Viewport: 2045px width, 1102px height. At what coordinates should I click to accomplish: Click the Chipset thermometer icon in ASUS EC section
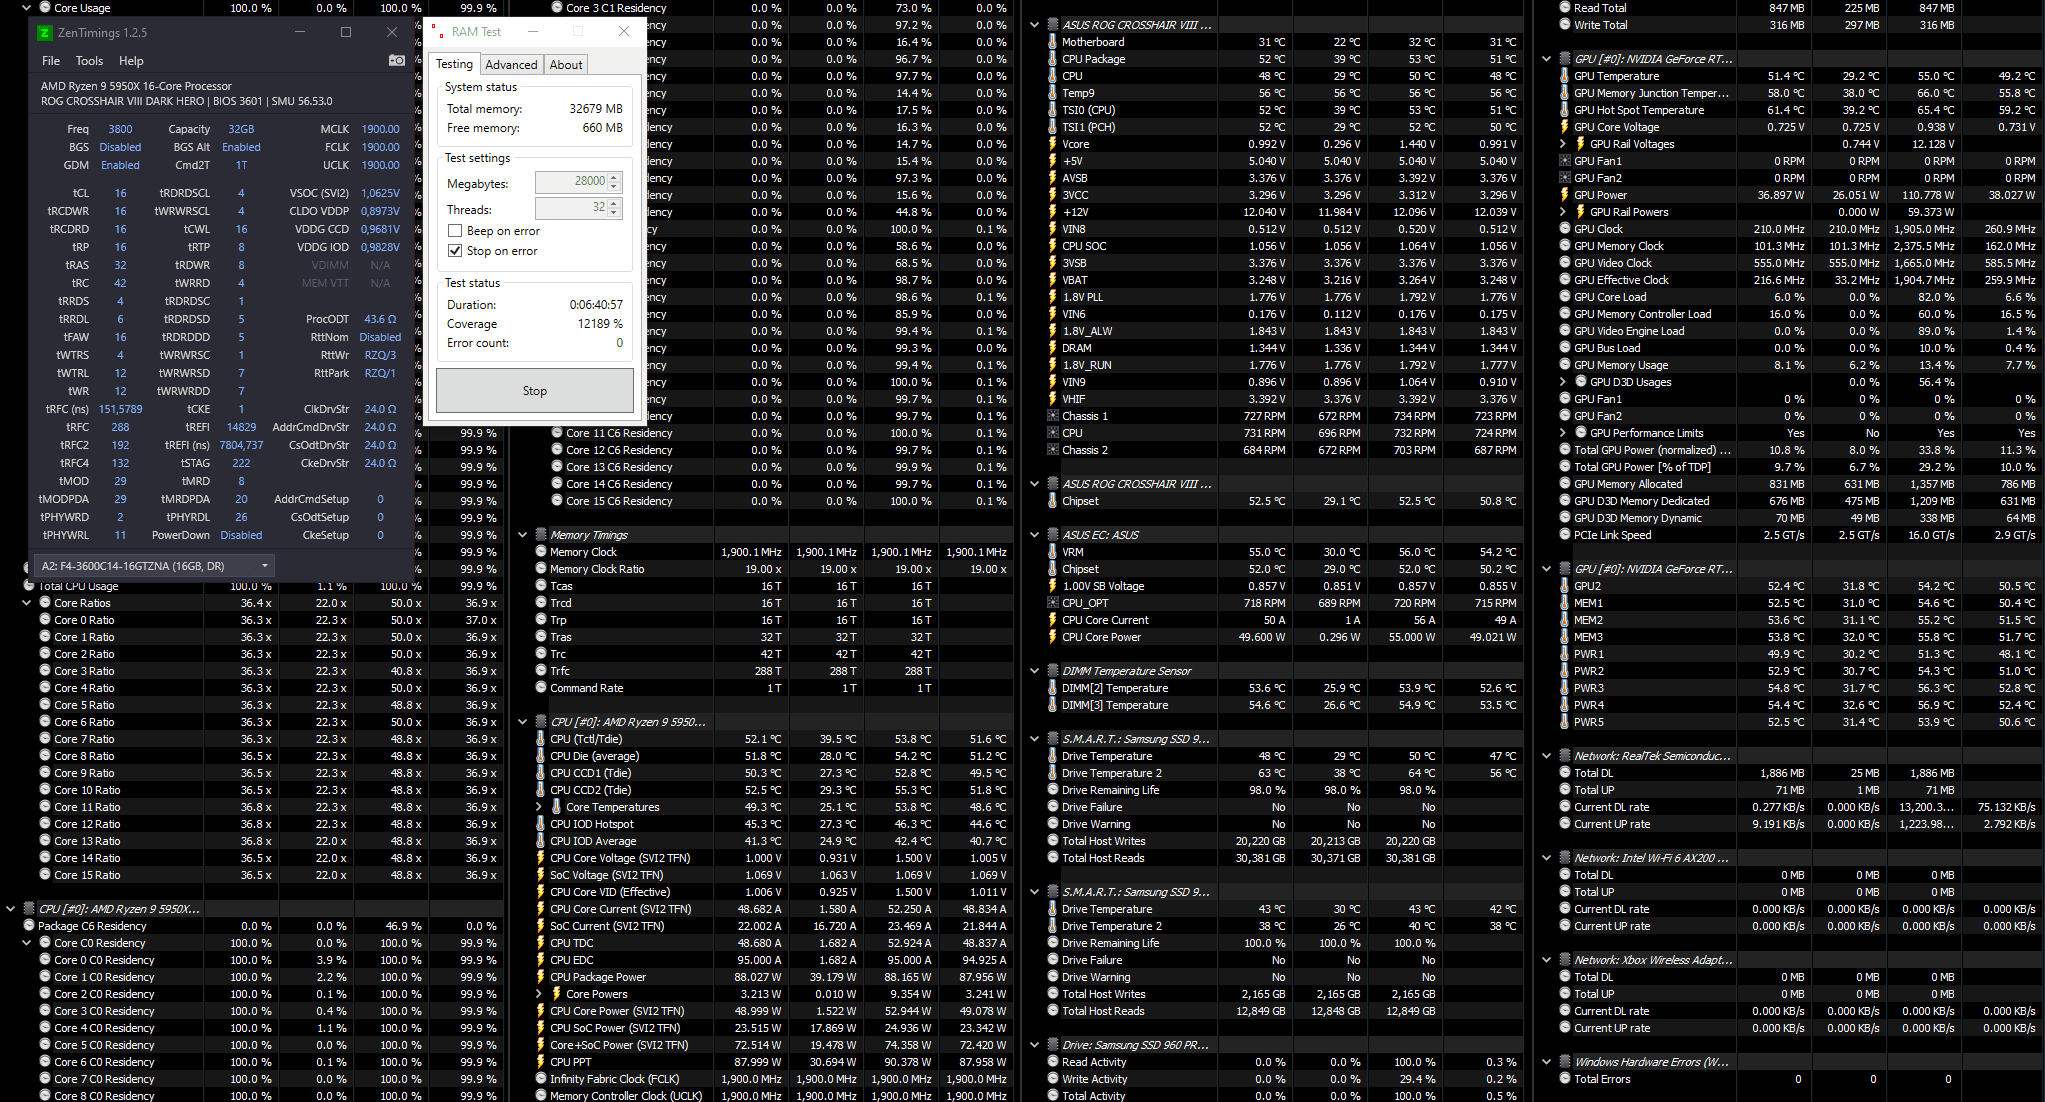coord(1052,569)
